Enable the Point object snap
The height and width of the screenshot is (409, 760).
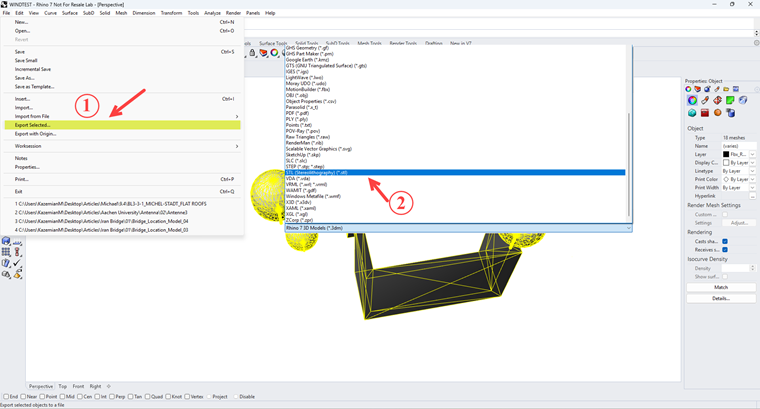coord(42,396)
